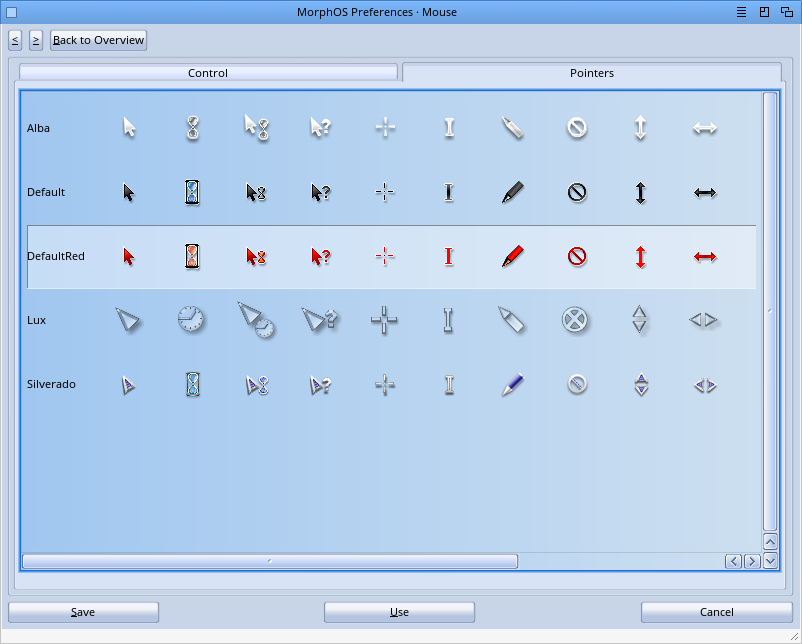Select the Default blue hourglass pointer
Screen dimensions: 802x644
point(192,192)
